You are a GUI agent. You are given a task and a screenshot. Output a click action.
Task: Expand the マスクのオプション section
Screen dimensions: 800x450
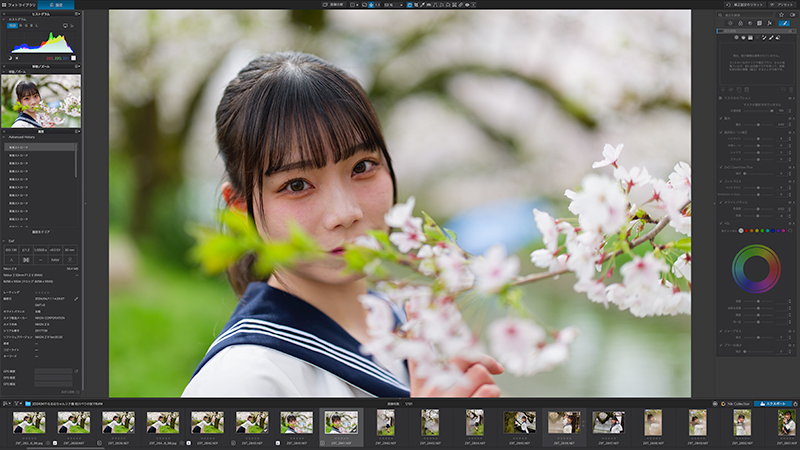click(x=720, y=98)
